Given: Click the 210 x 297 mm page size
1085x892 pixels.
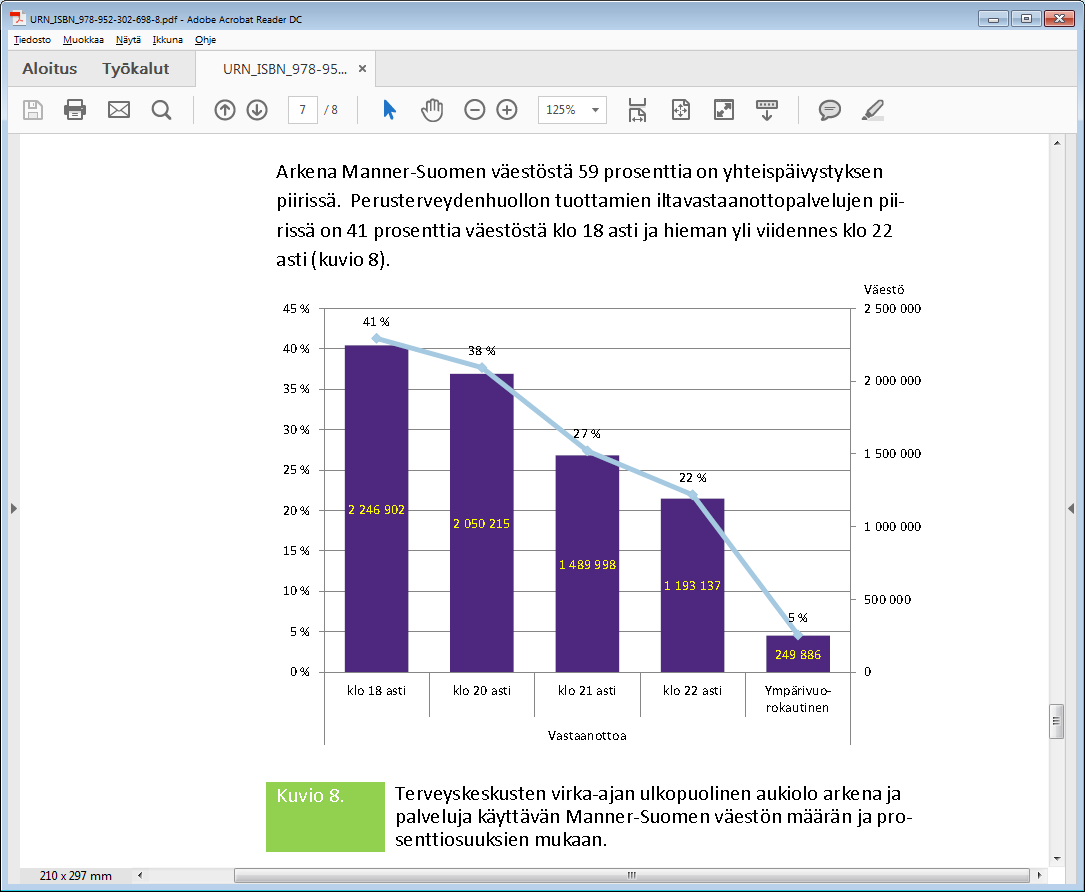Looking at the screenshot, I should pyautogui.click(x=75, y=875).
